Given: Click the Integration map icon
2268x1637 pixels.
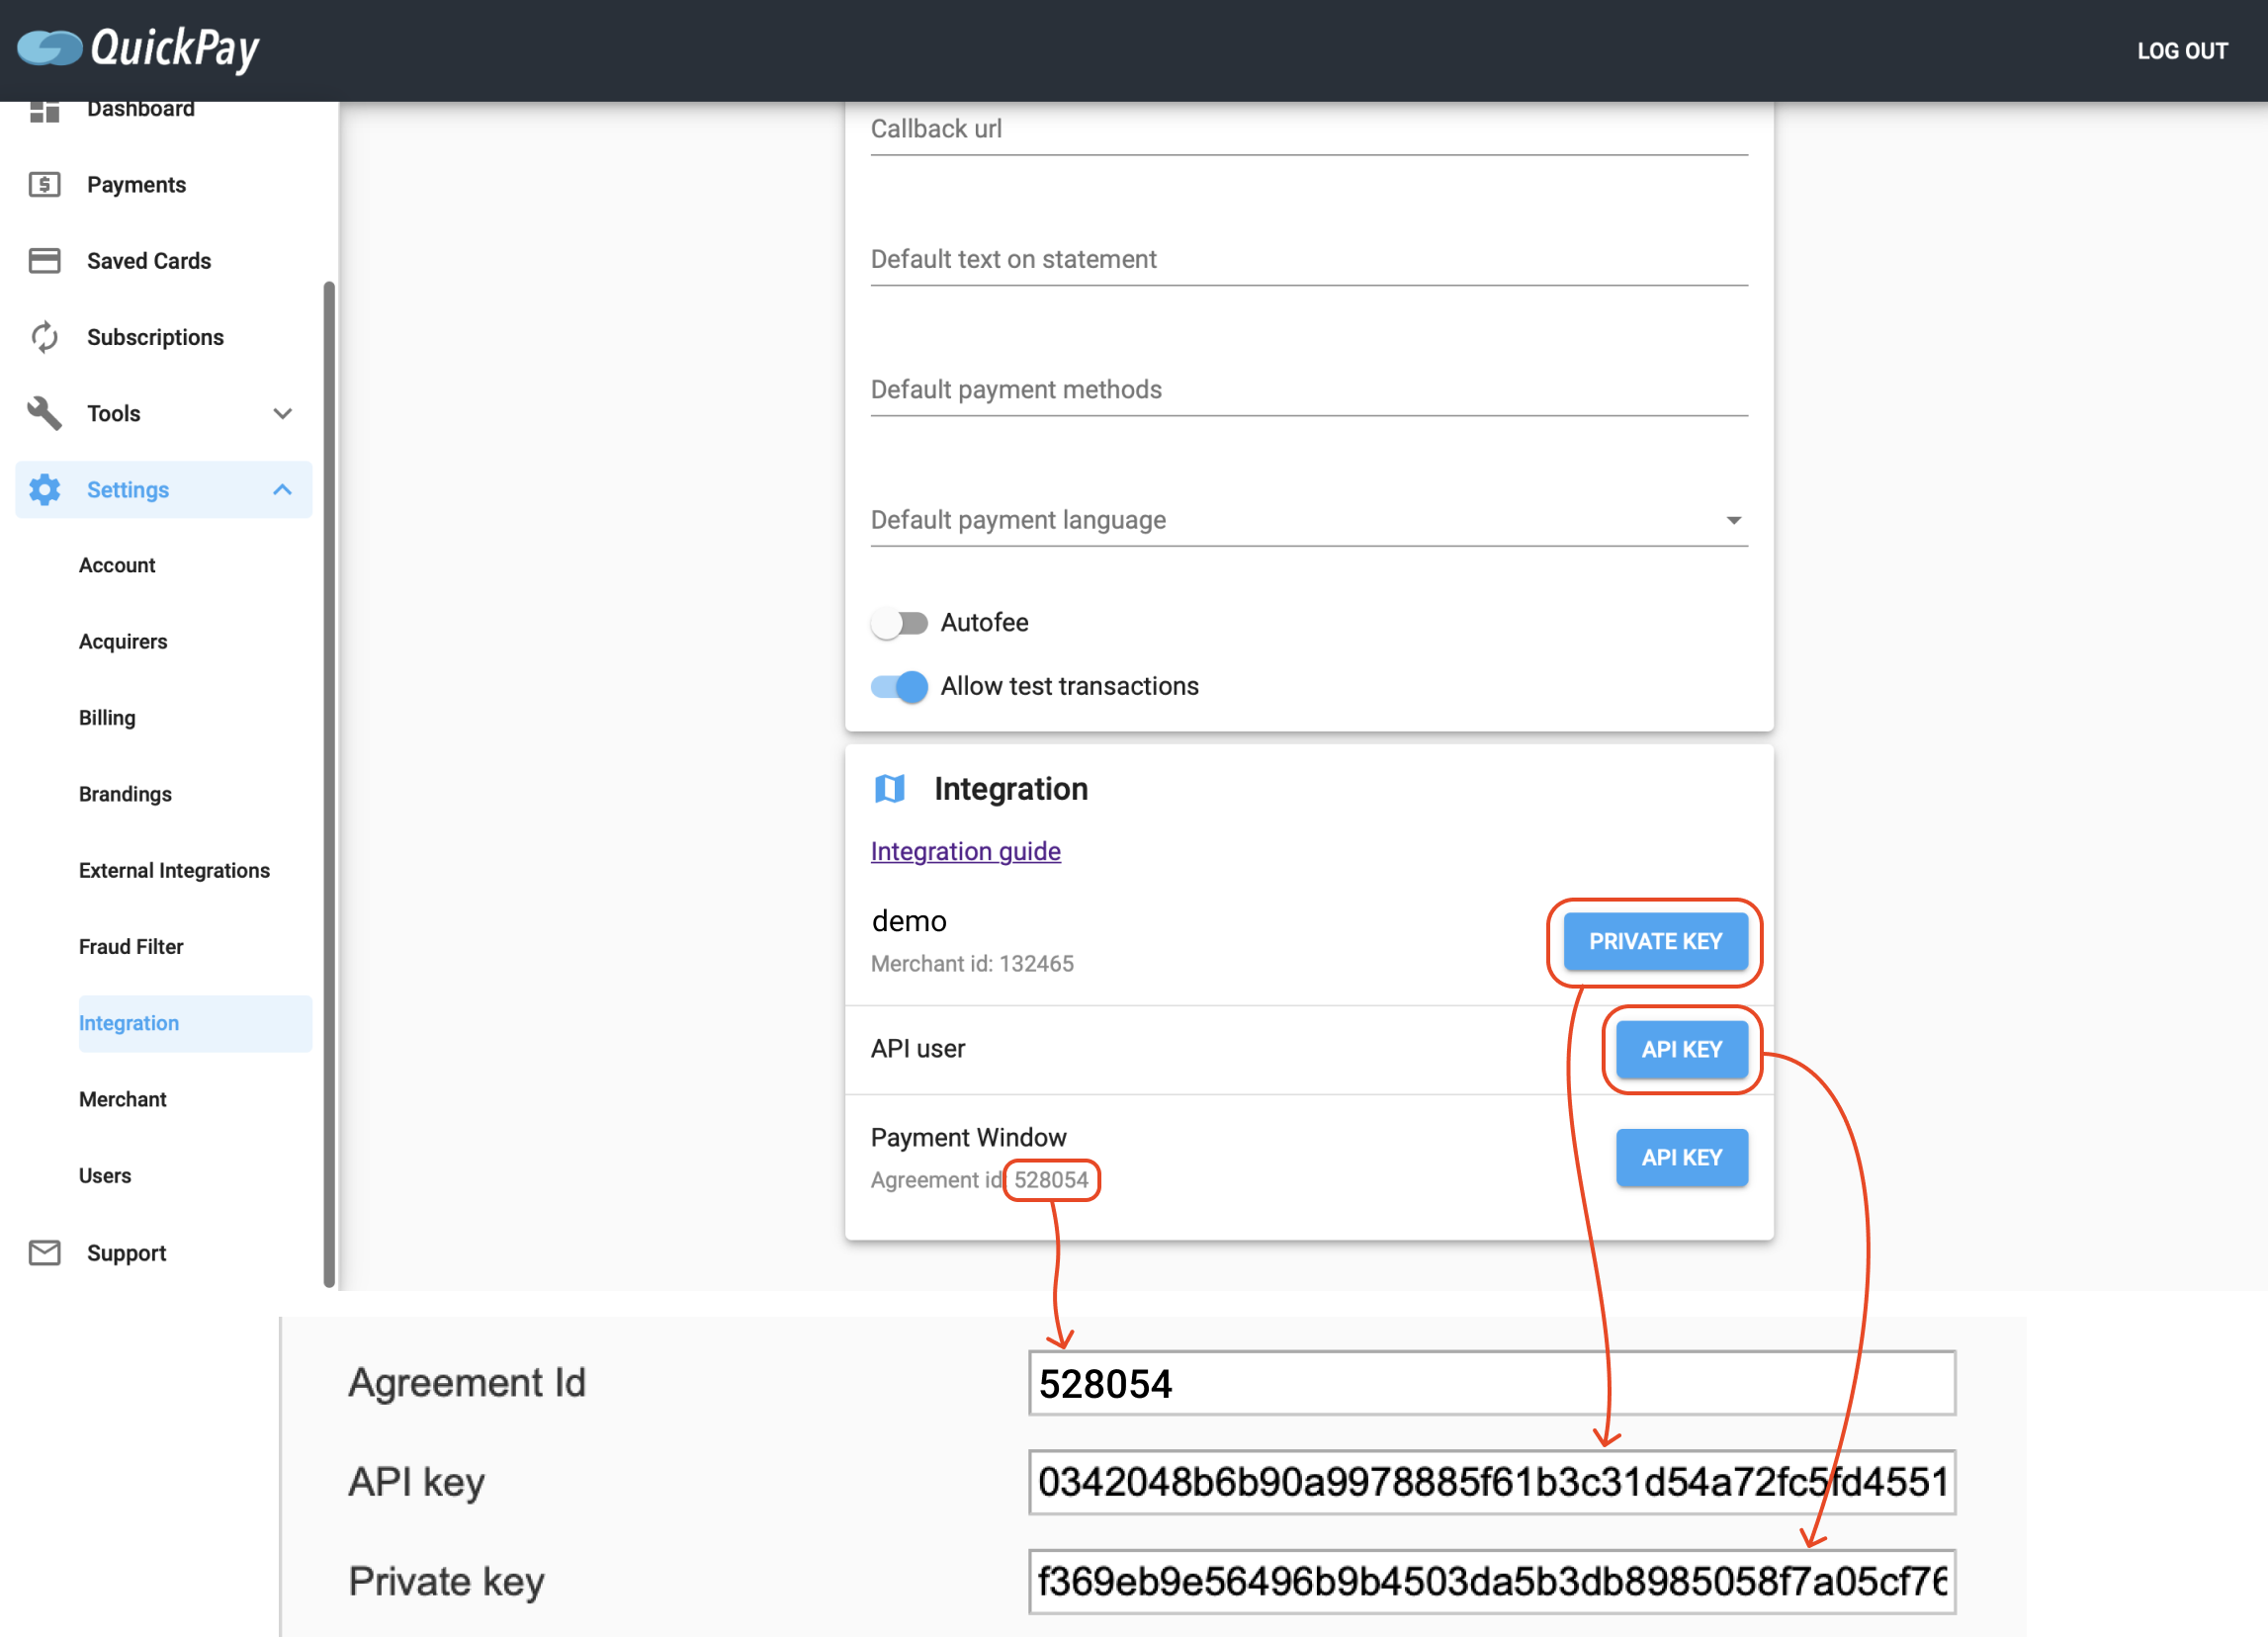Looking at the screenshot, I should click(889, 788).
